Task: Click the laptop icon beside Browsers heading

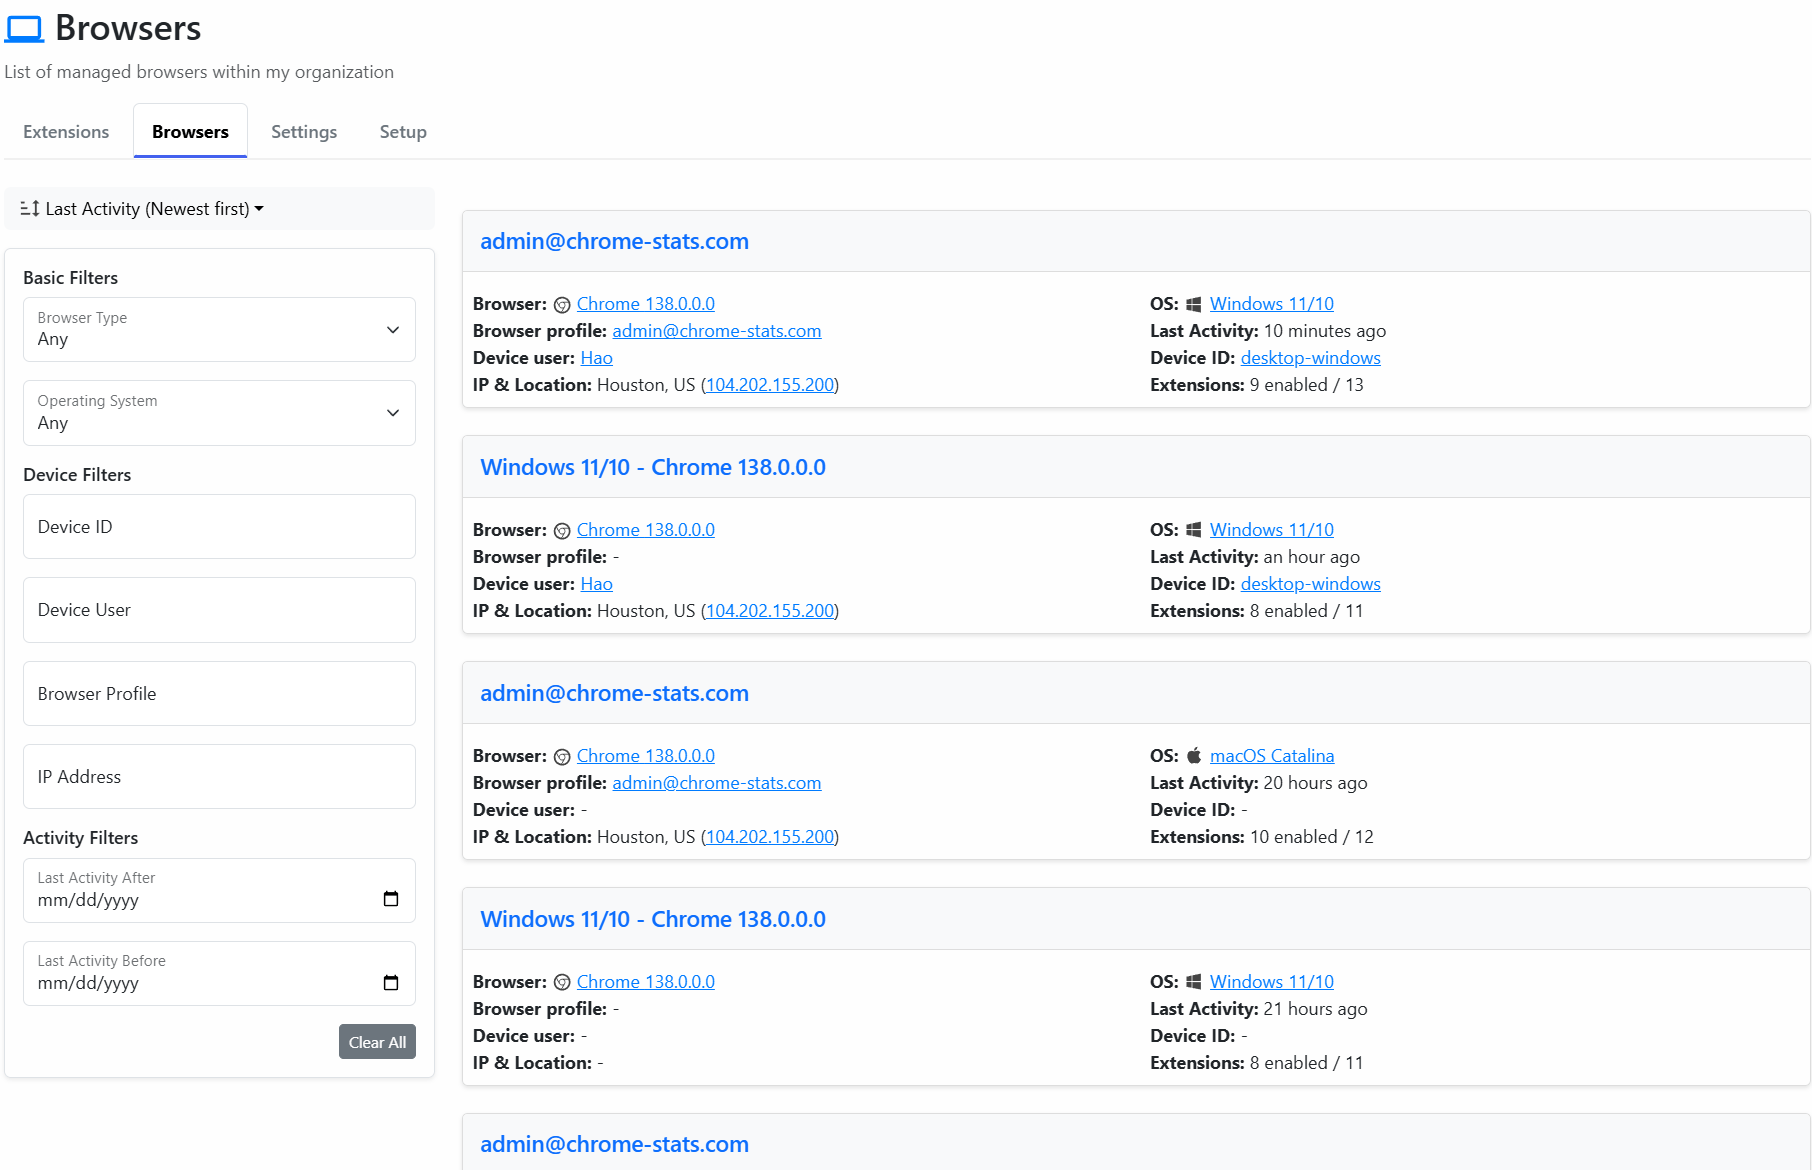Action: point(24,29)
